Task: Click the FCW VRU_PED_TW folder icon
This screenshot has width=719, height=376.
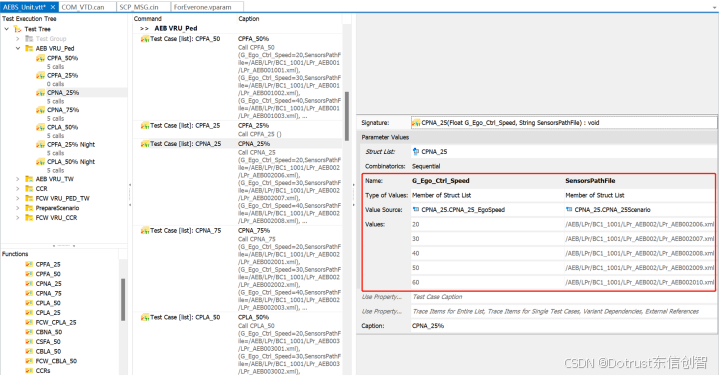Action: pos(29,198)
